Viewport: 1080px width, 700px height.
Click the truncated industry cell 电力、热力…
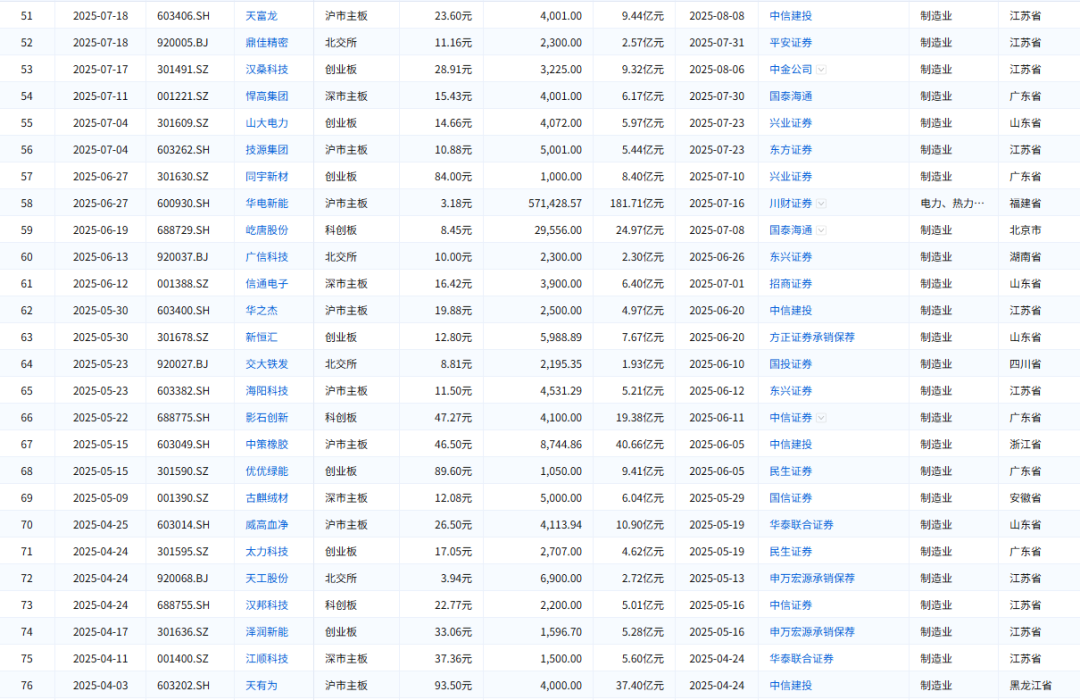952,203
